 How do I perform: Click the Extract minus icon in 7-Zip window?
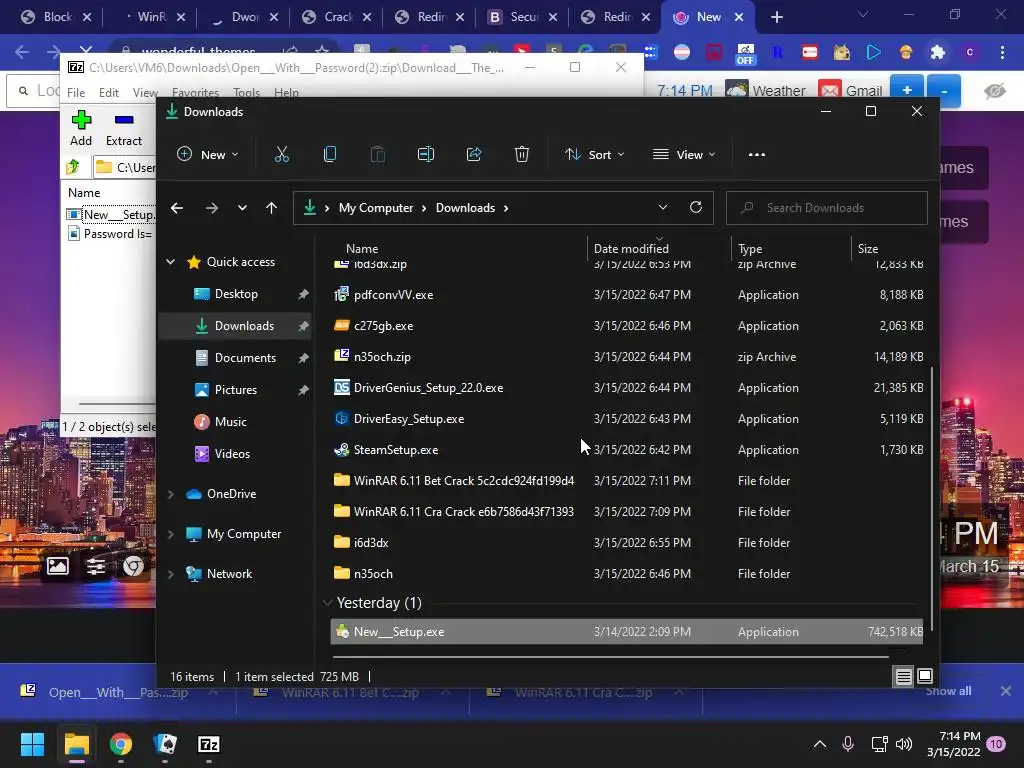pyautogui.click(x=124, y=120)
